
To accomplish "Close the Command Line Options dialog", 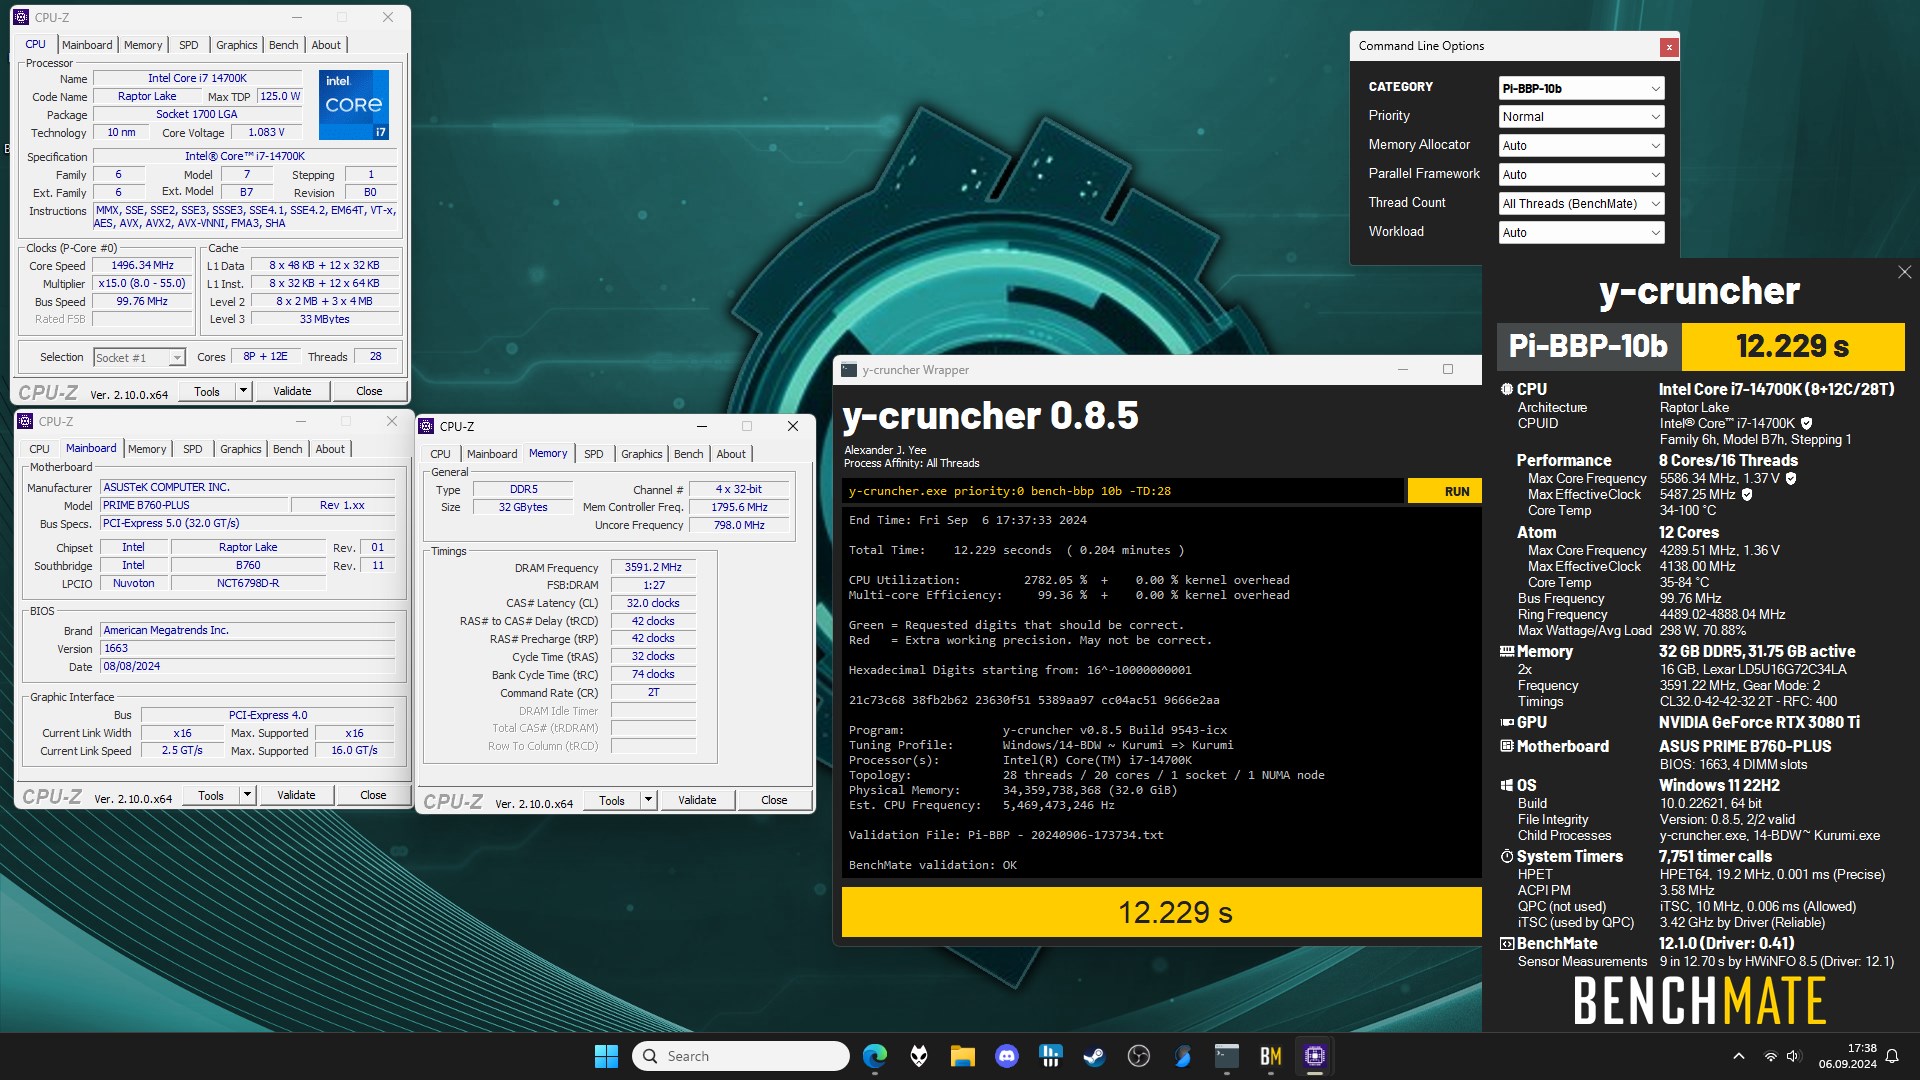I will 1668,47.
